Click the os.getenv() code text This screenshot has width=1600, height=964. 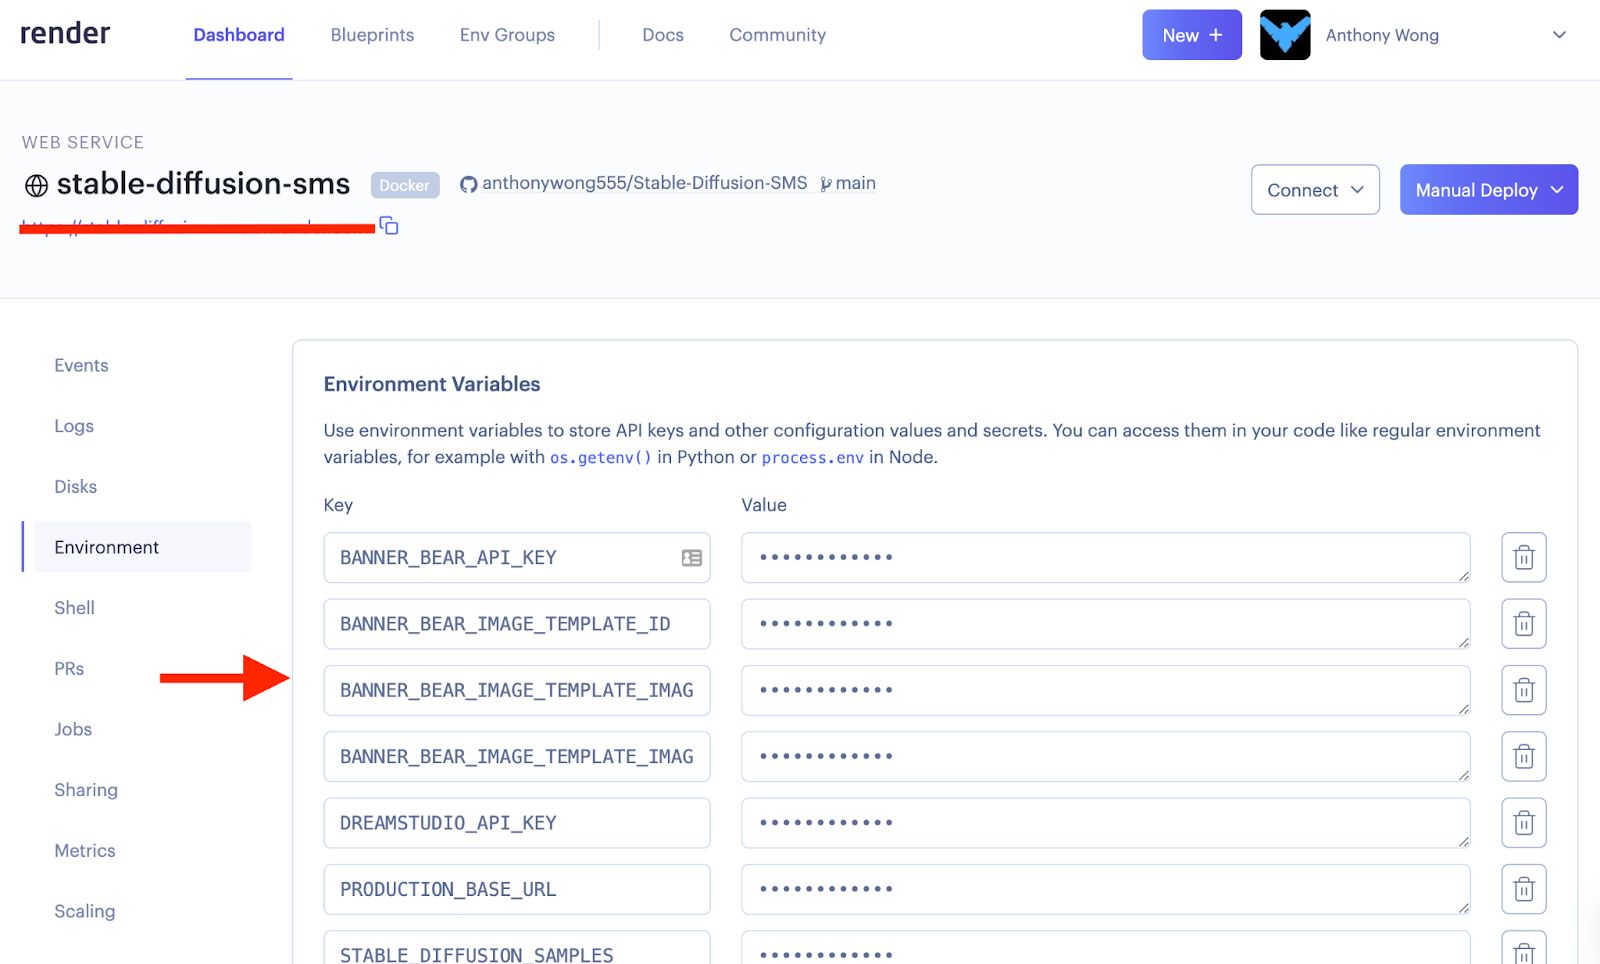tap(601, 458)
